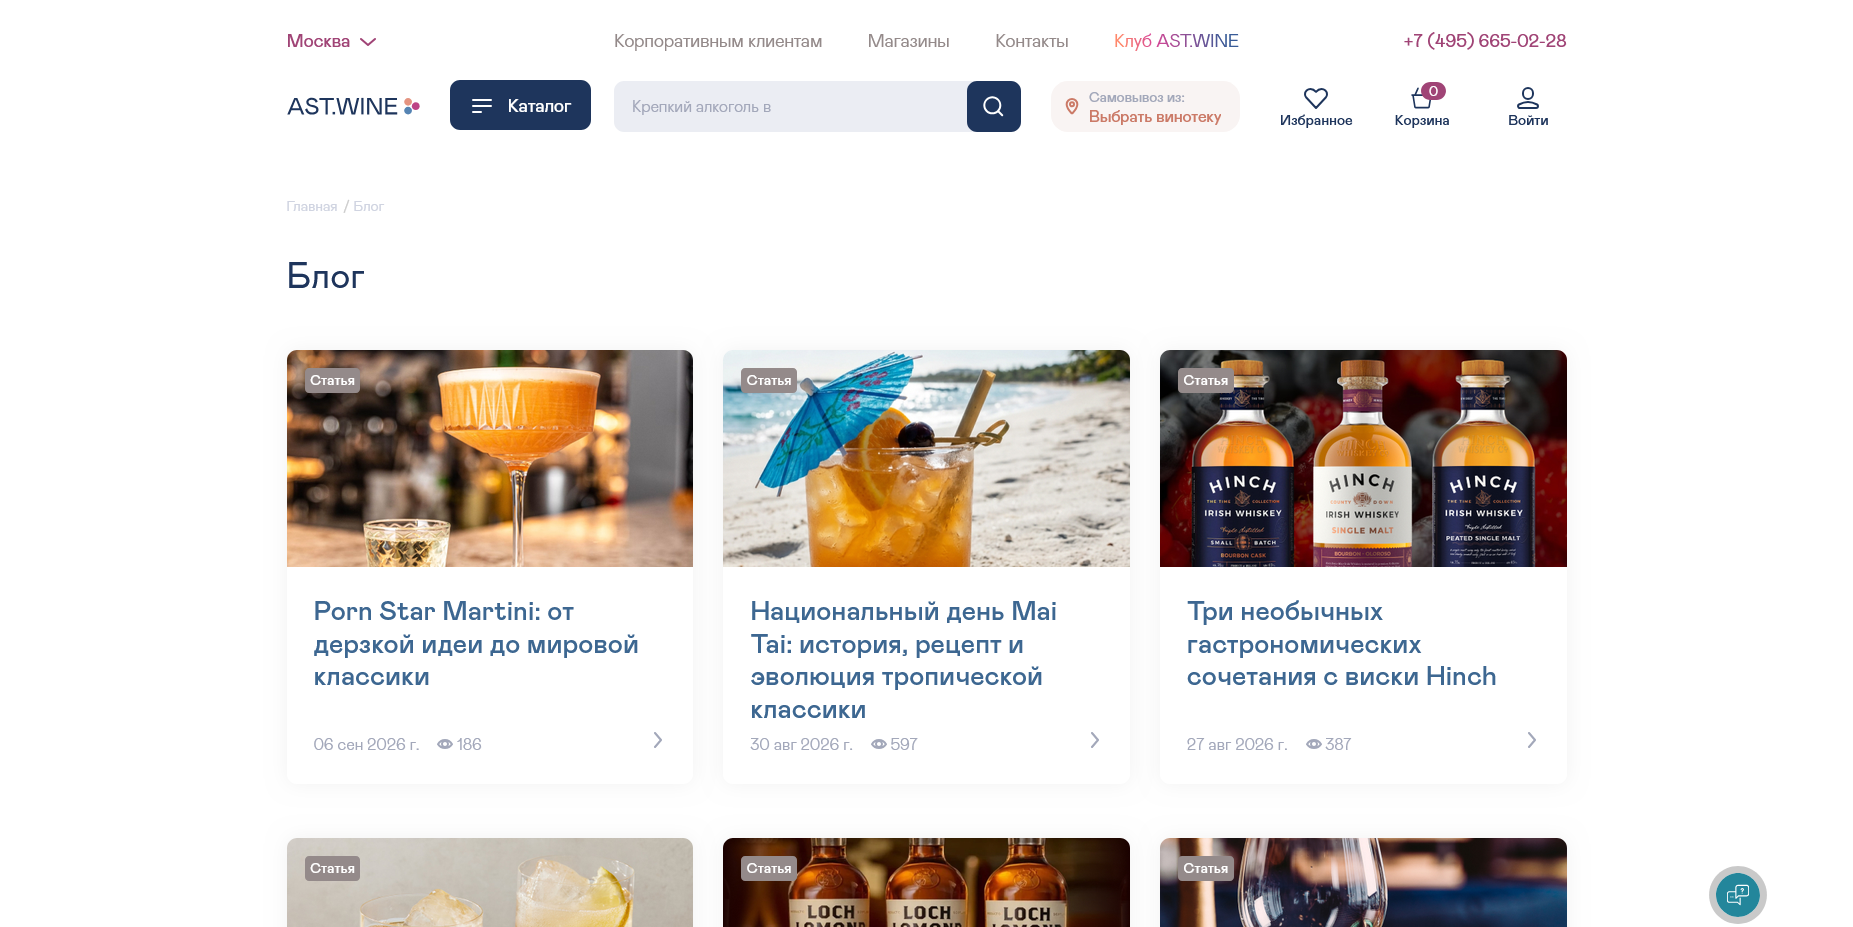
Task: Click the location pin icon
Action: [x=1072, y=106]
